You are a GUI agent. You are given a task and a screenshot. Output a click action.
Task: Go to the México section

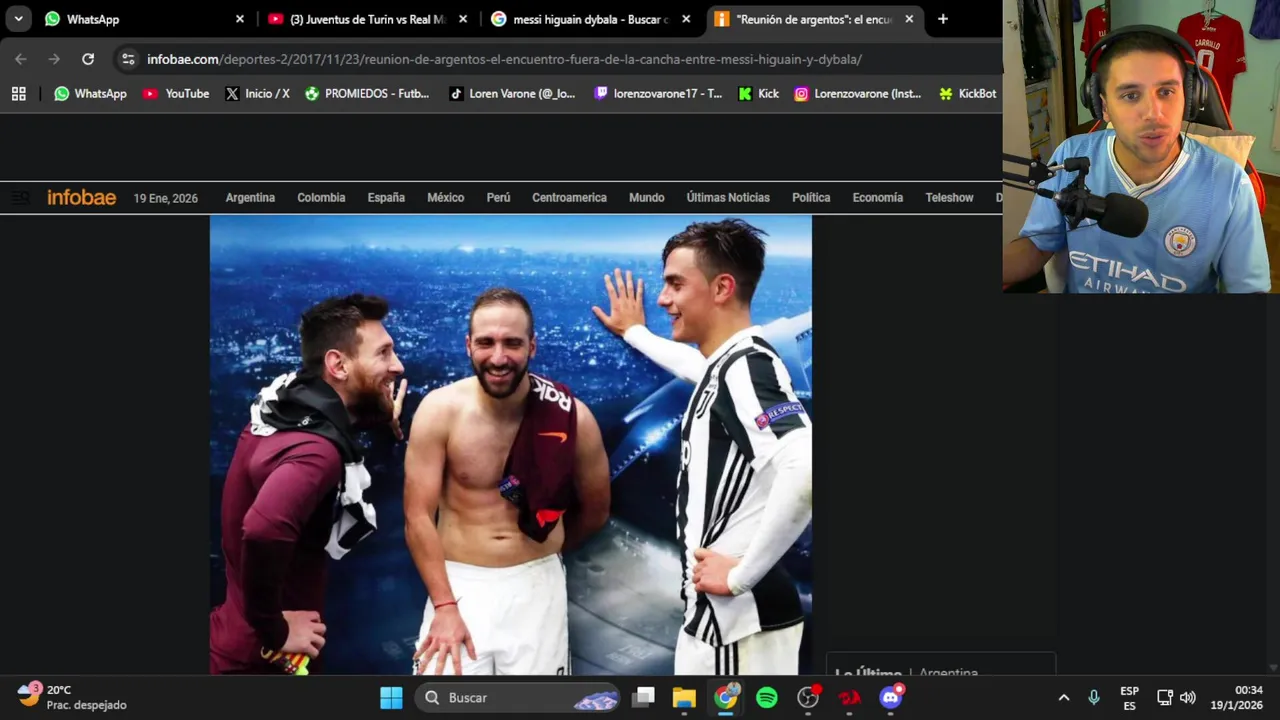[x=445, y=198]
